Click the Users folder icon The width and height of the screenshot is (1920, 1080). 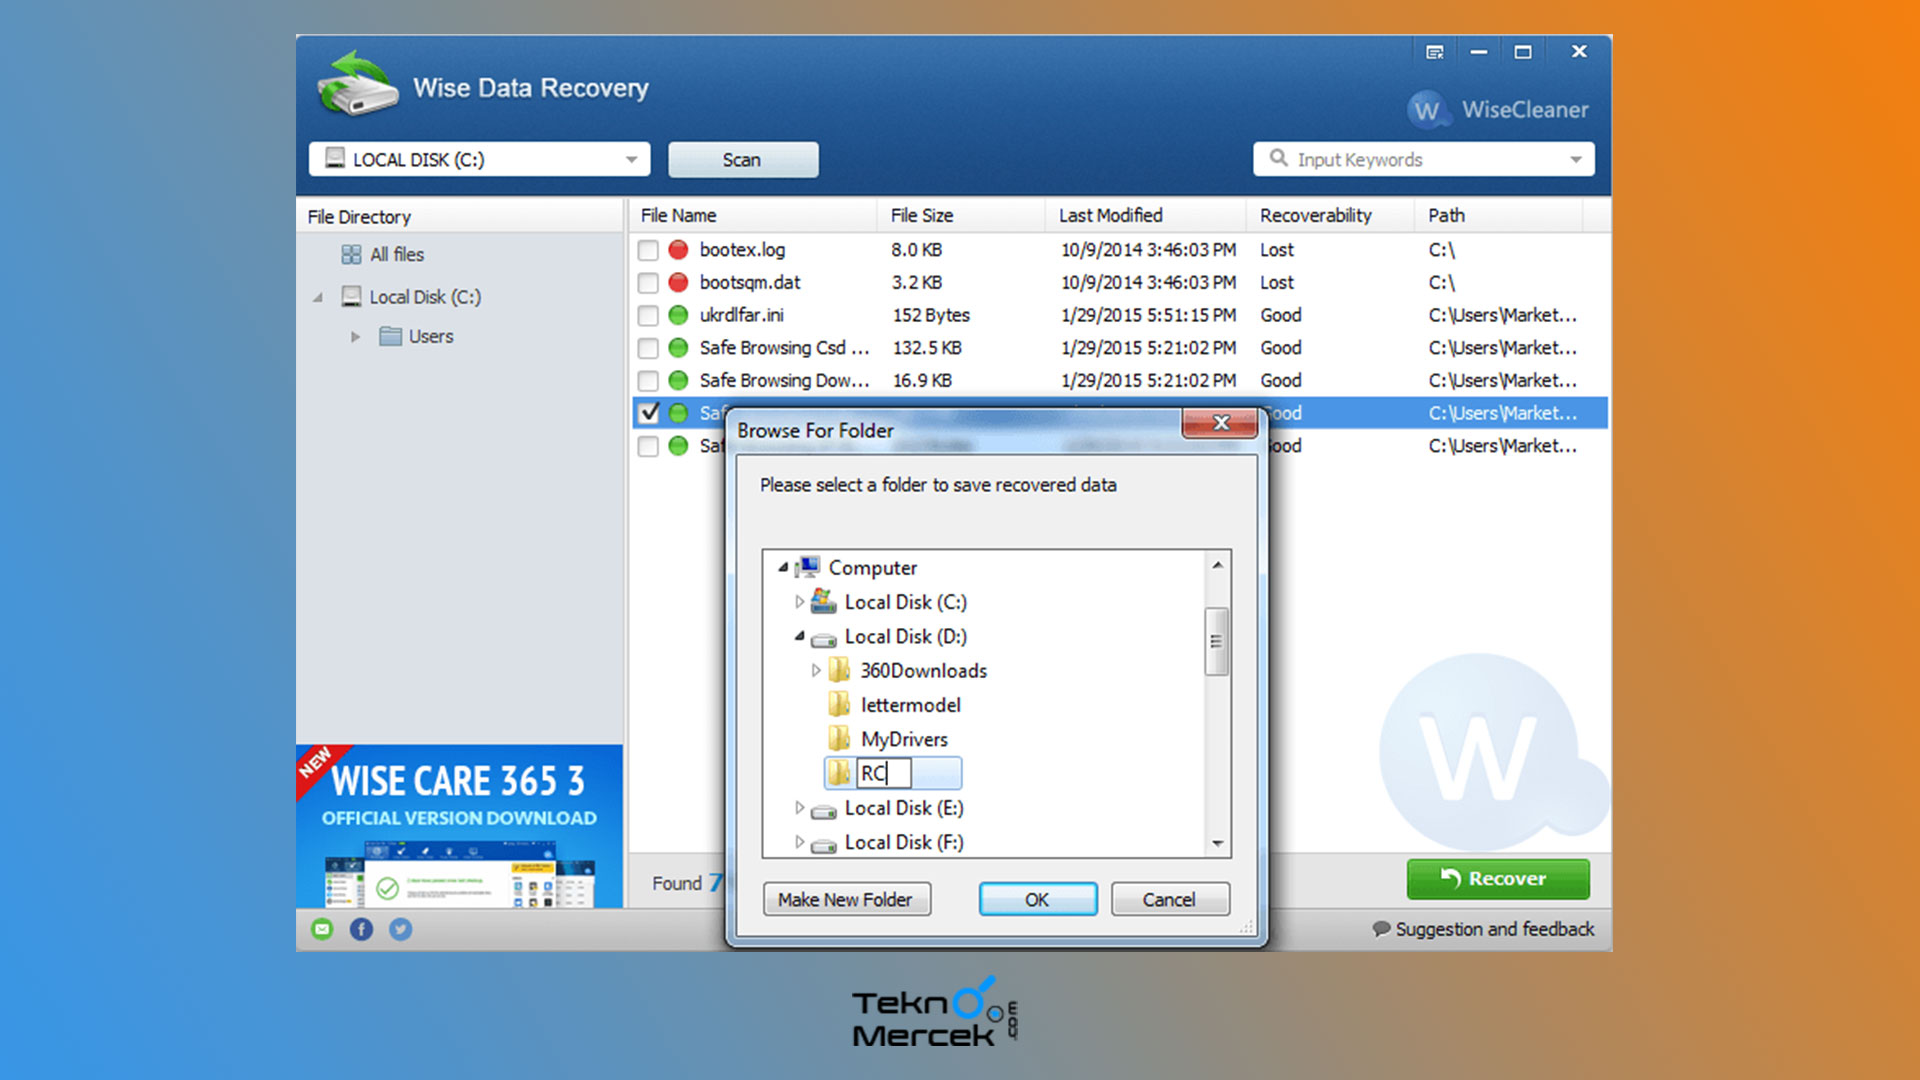point(390,336)
